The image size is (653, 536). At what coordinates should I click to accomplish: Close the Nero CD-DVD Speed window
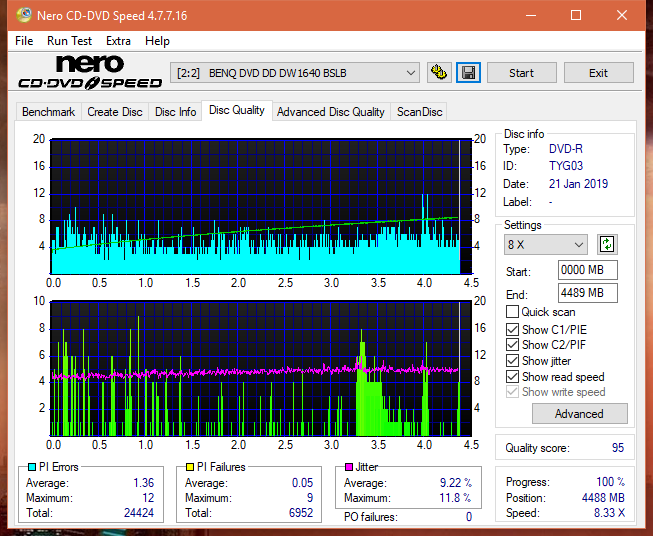[622, 15]
